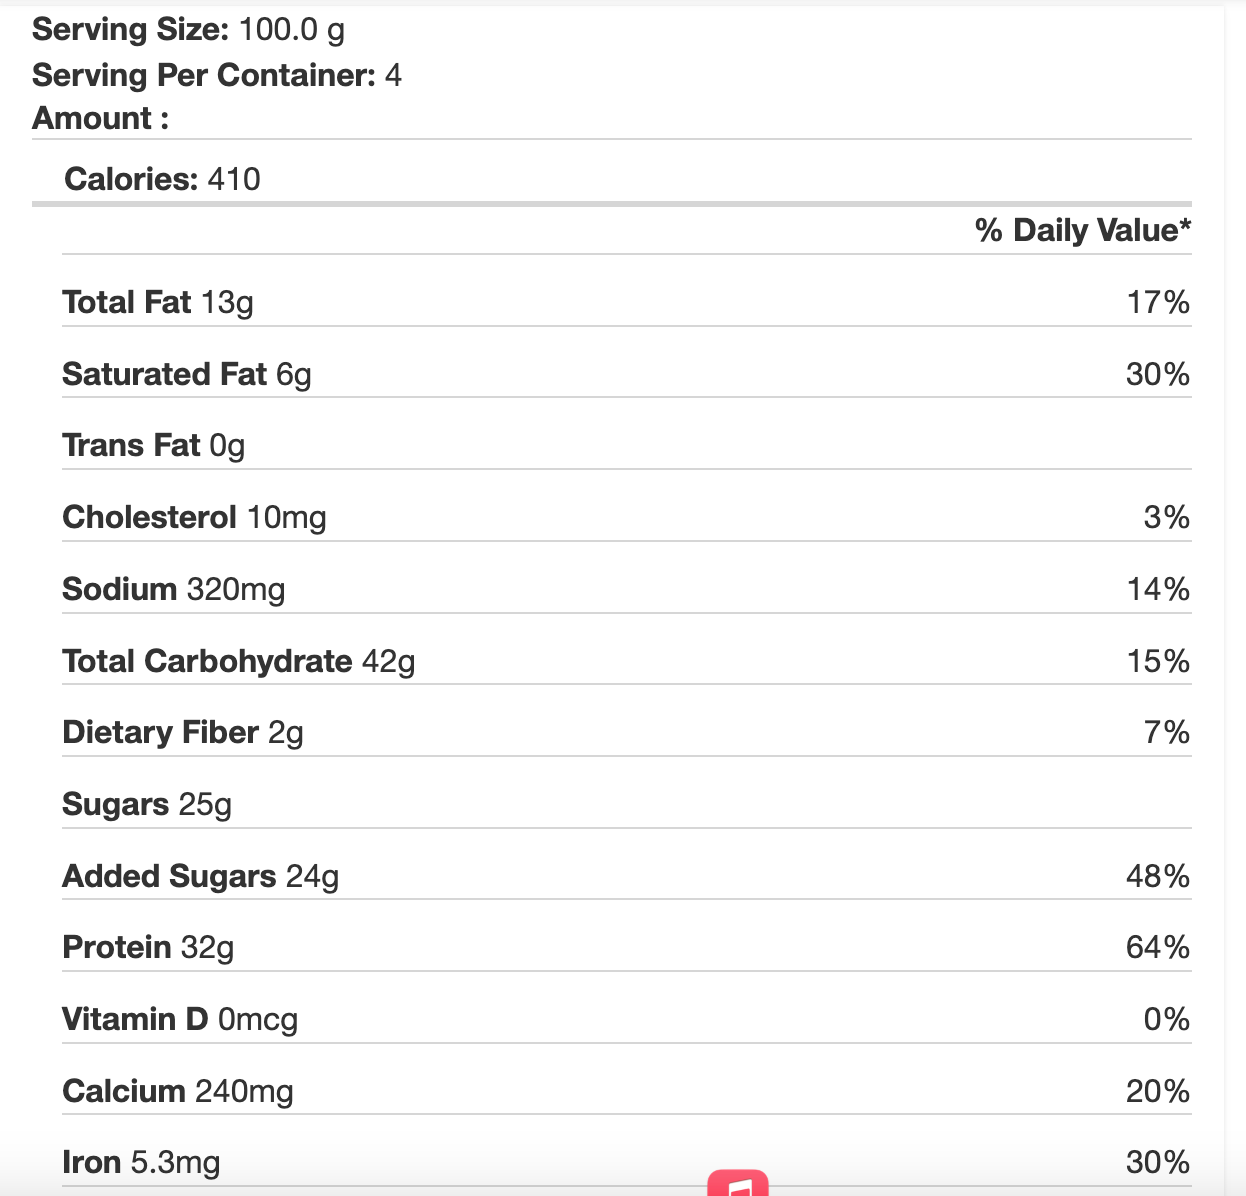The height and width of the screenshot is (1196, 1246).
Task: Click the Calcium 240mg label
Action: point(177,1091)
